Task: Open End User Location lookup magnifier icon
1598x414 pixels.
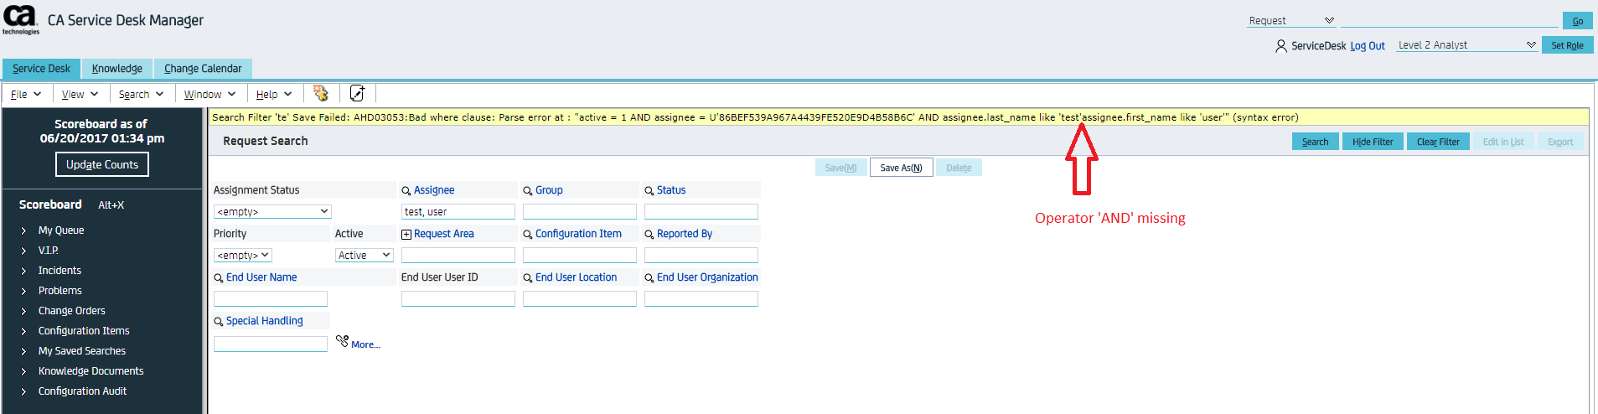Action: (x=527, y=278)
